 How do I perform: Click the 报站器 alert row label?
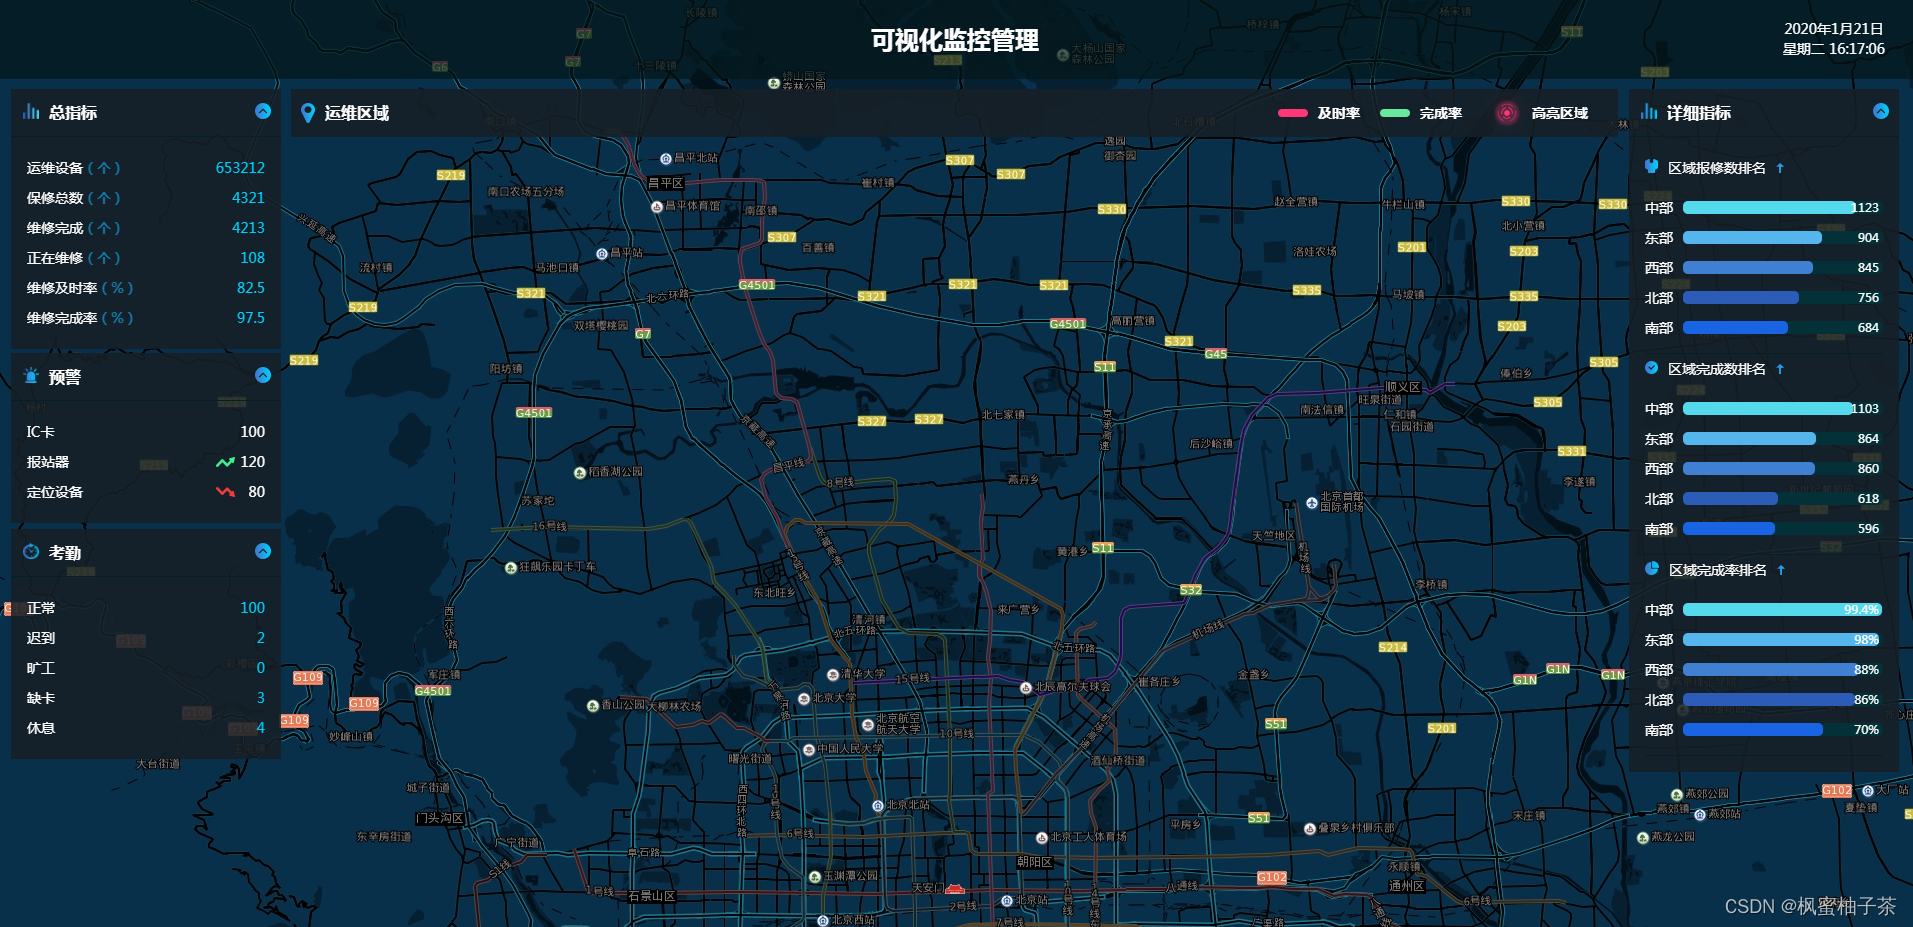point(48,462)
